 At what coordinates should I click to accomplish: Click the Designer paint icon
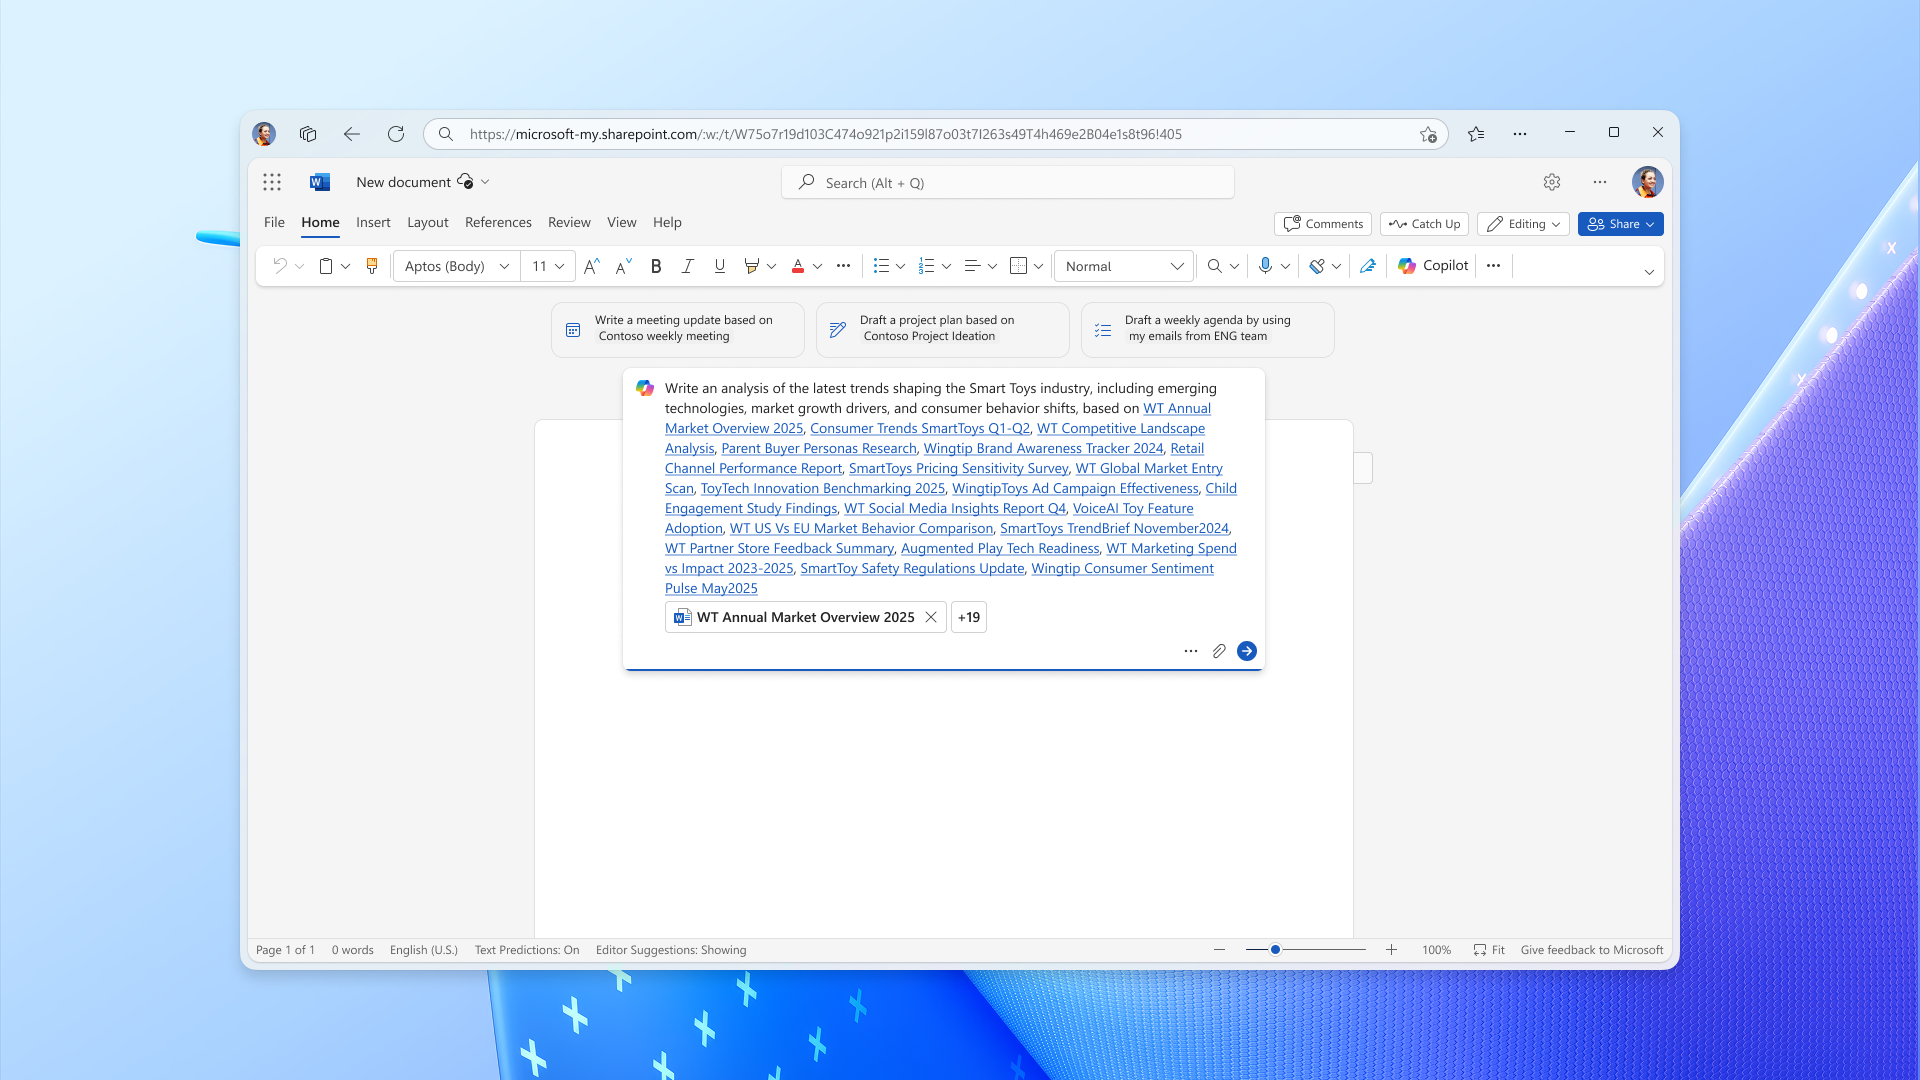pos(1317,266)
